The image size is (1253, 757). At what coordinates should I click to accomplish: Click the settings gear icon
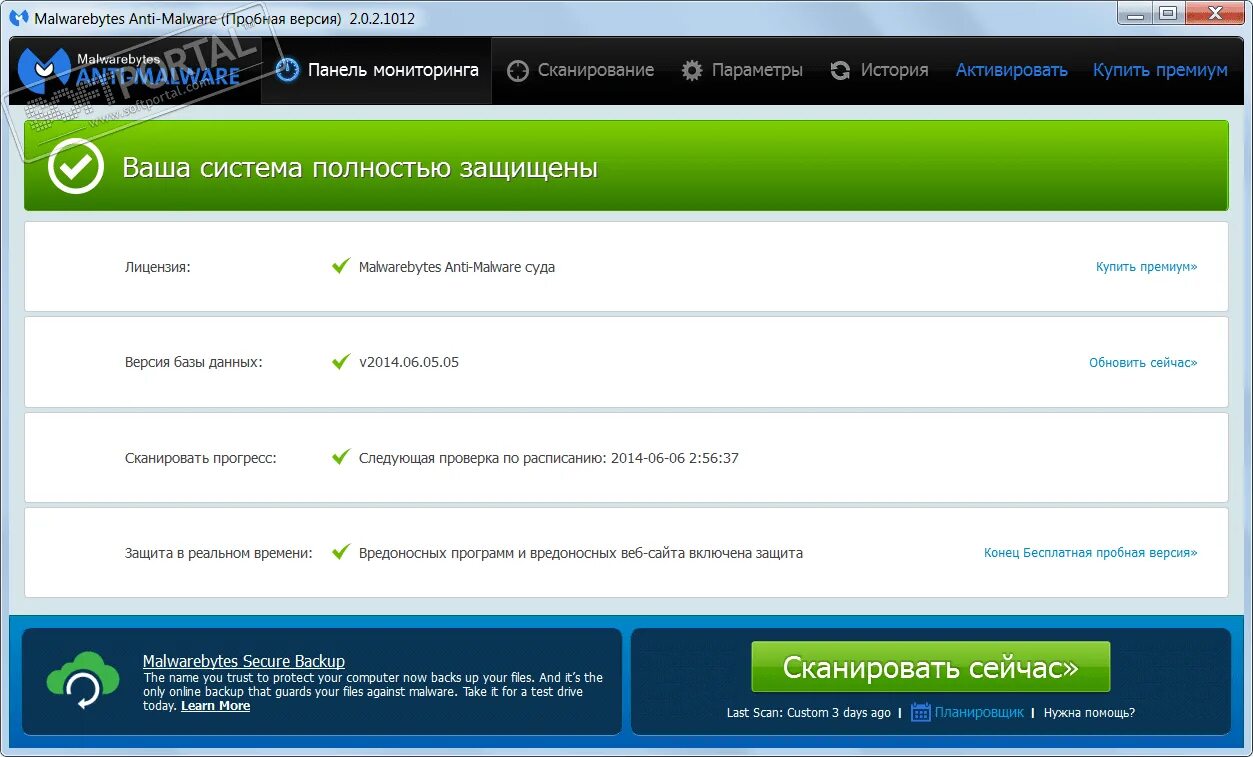(x=692, y=71)
